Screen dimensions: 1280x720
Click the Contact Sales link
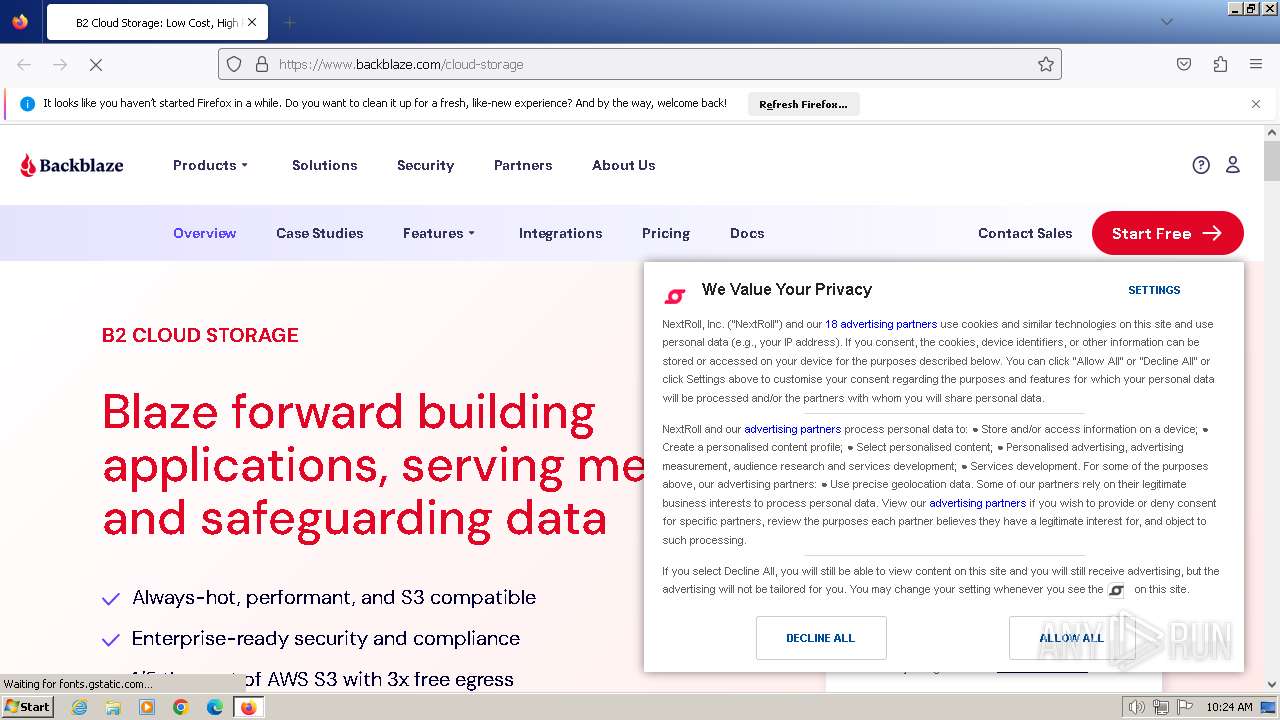pos(1025,233)
